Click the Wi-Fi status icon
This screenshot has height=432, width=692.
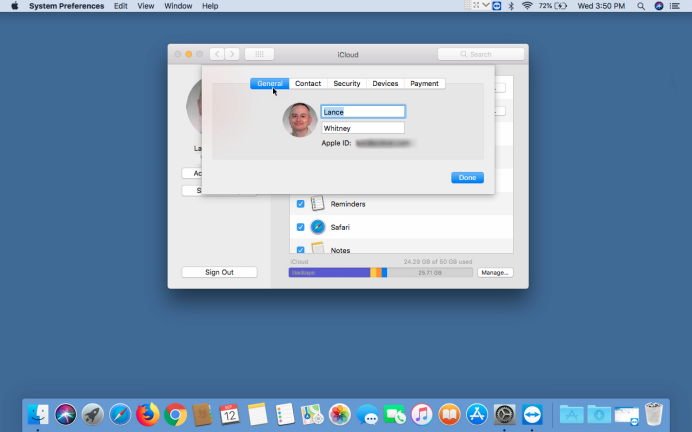tap(527, 6)
